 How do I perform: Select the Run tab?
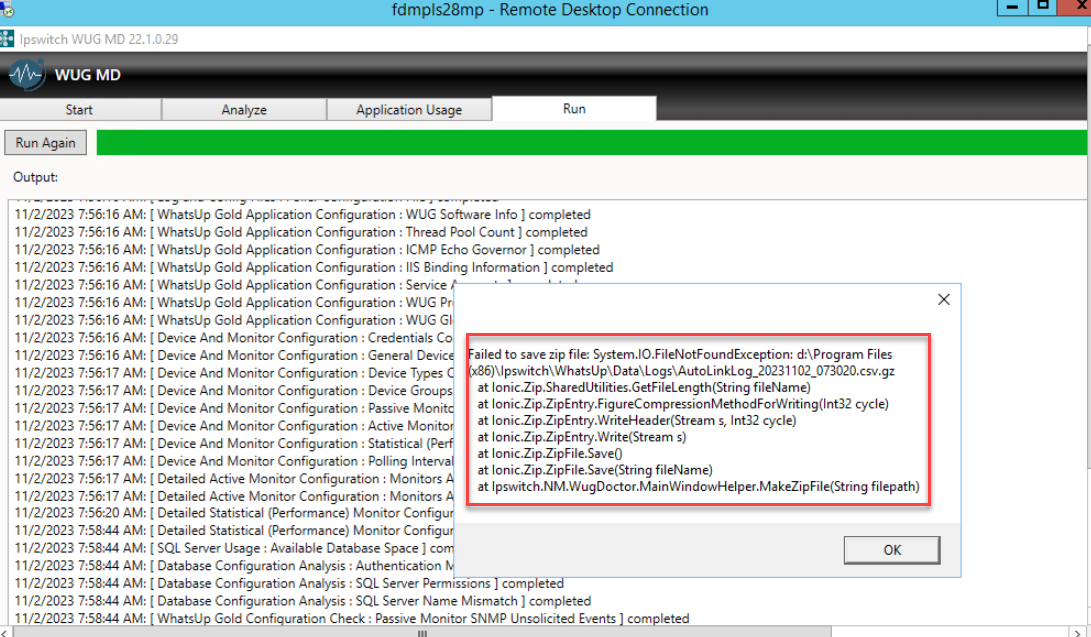[574, 109]
